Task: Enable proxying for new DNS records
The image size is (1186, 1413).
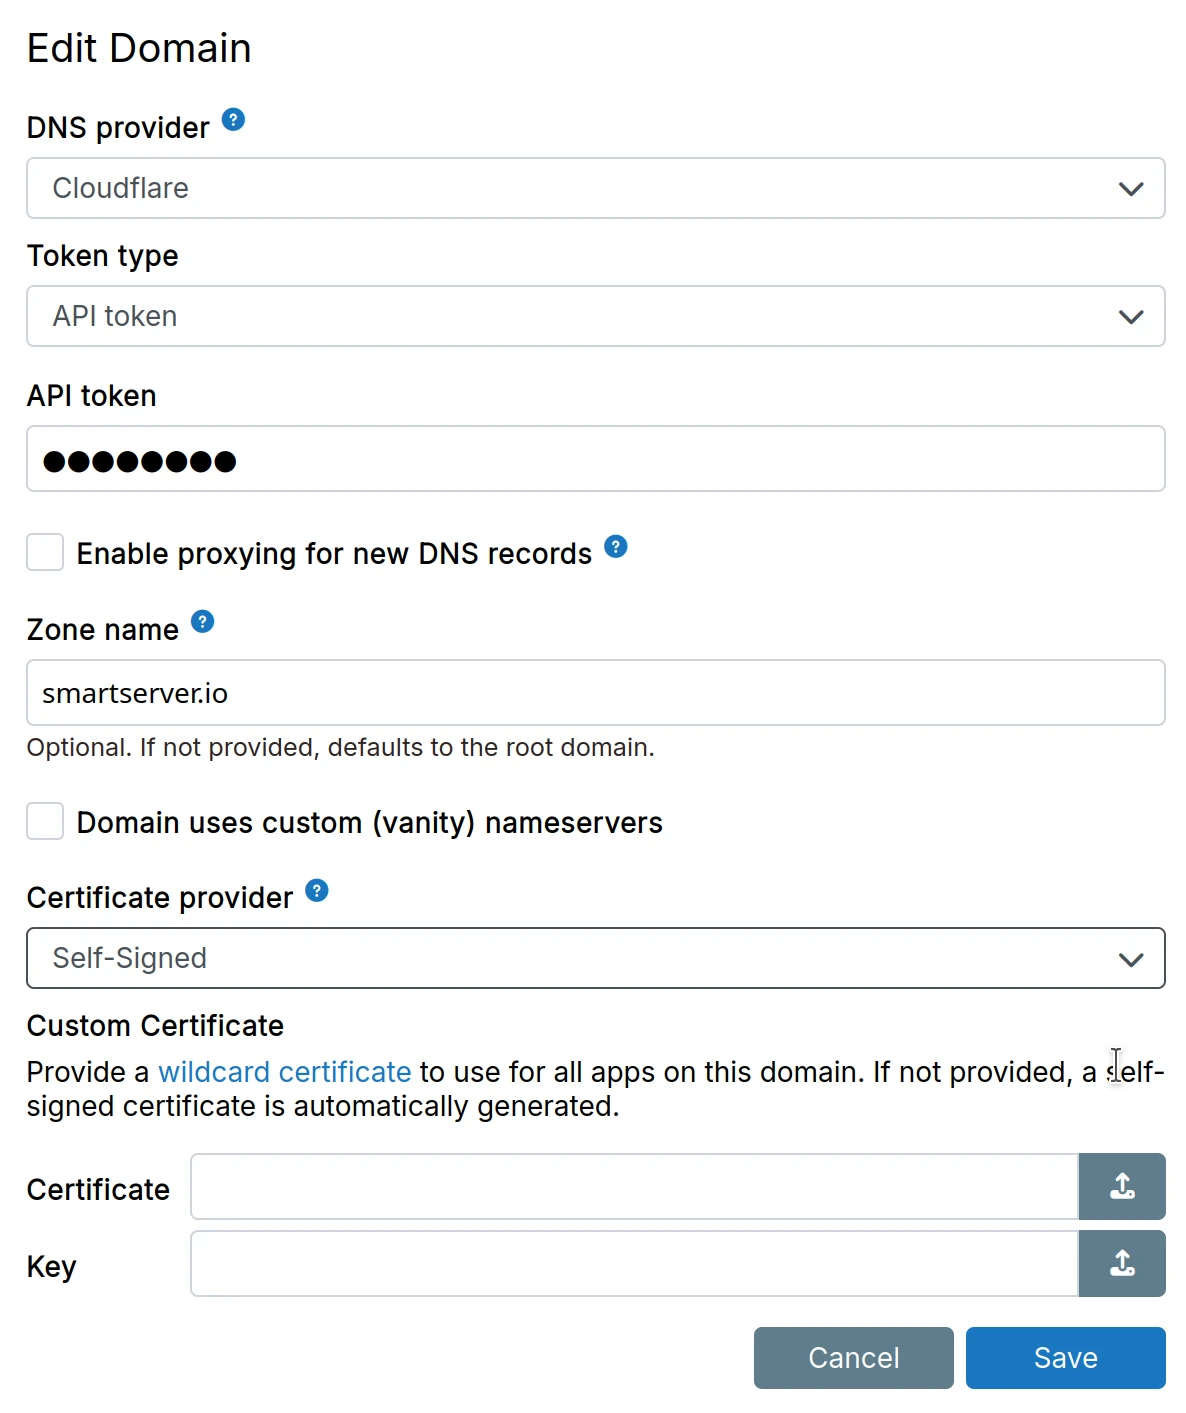Action: 44,552
